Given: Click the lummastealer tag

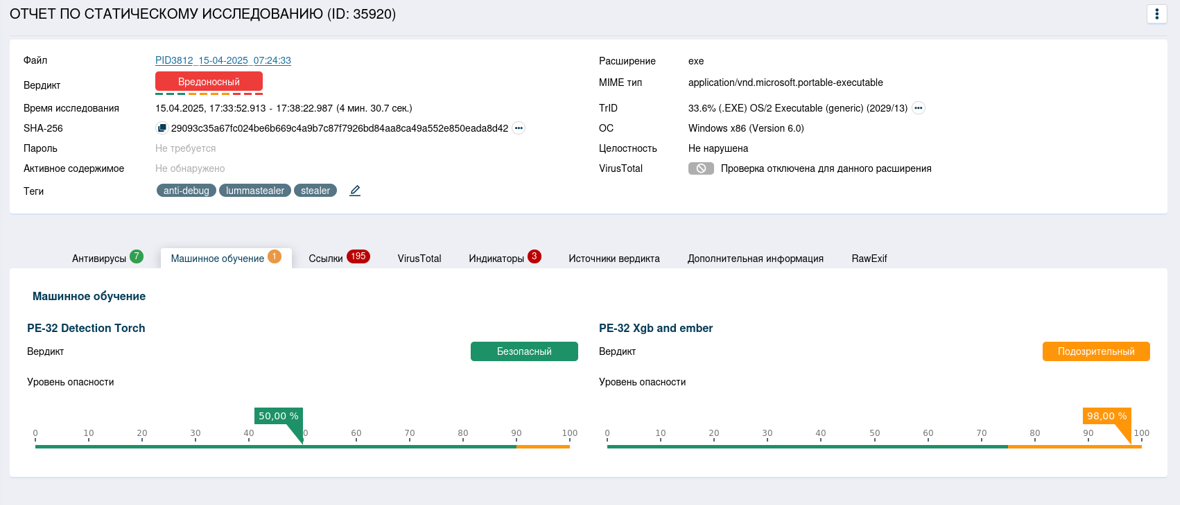Looking at the screenshot, I should 255,190.
